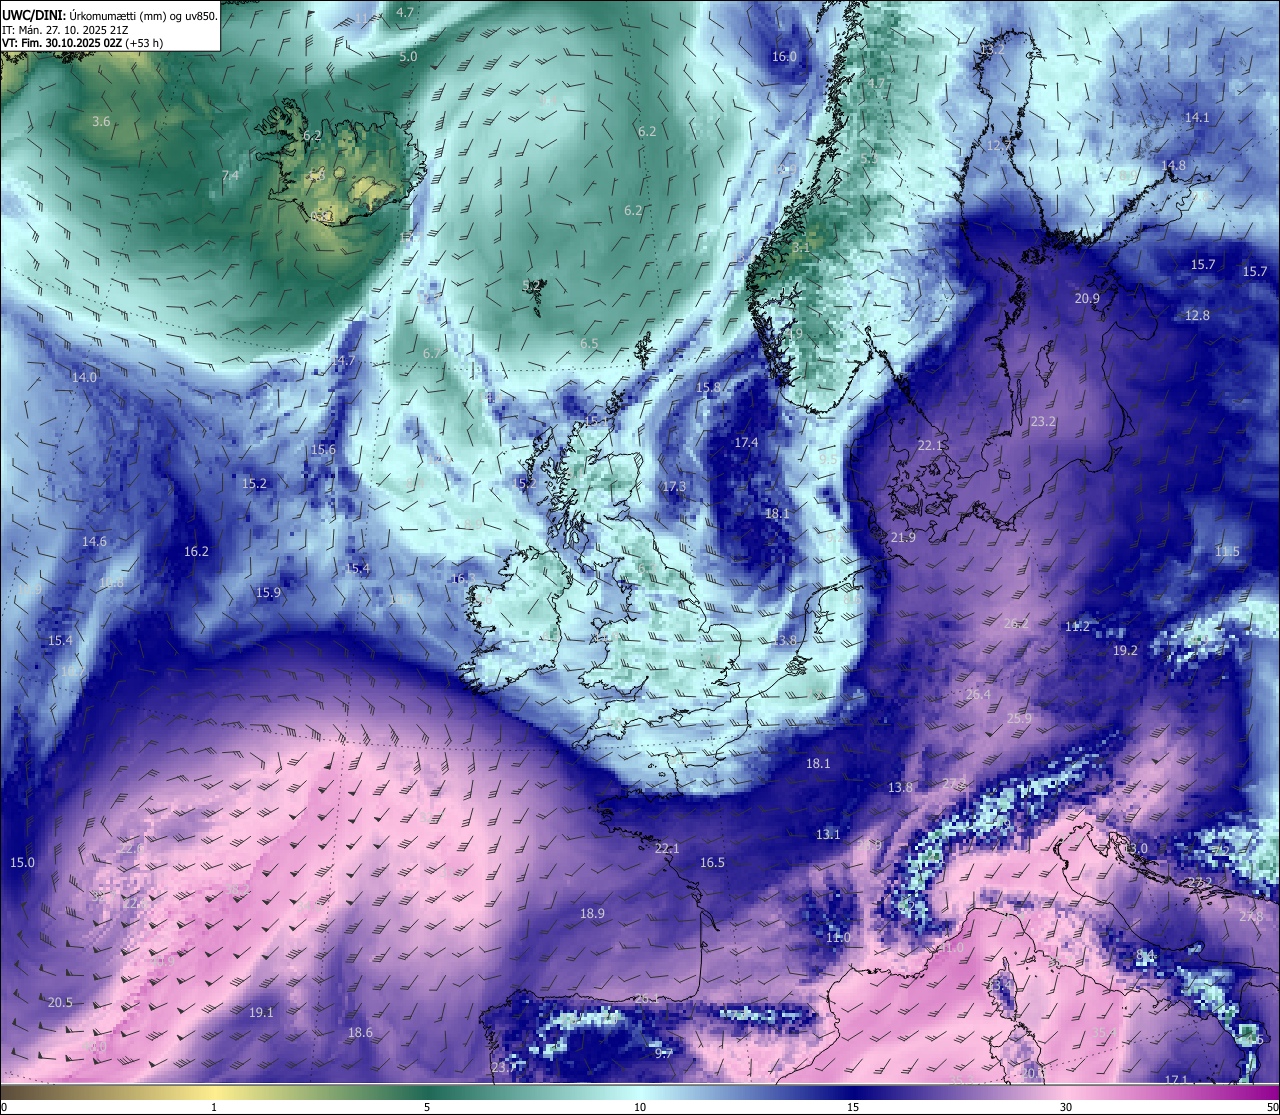Click the '19.2' value label
1280x1115 pixels.
1125,649
